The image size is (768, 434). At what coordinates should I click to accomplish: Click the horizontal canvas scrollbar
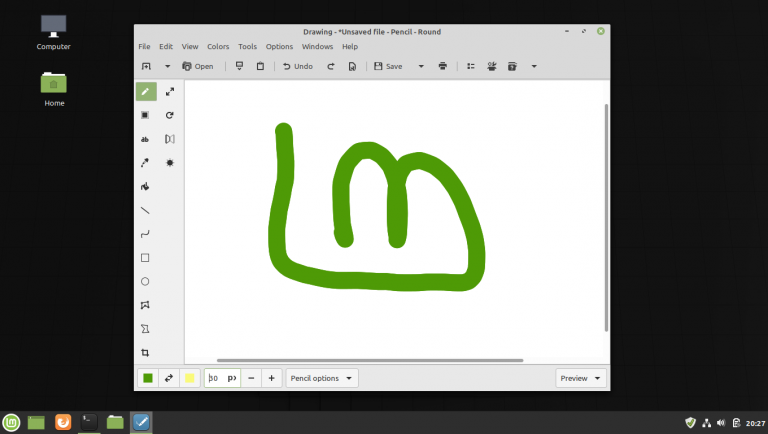pyautogui.click(x=370, y=361)
